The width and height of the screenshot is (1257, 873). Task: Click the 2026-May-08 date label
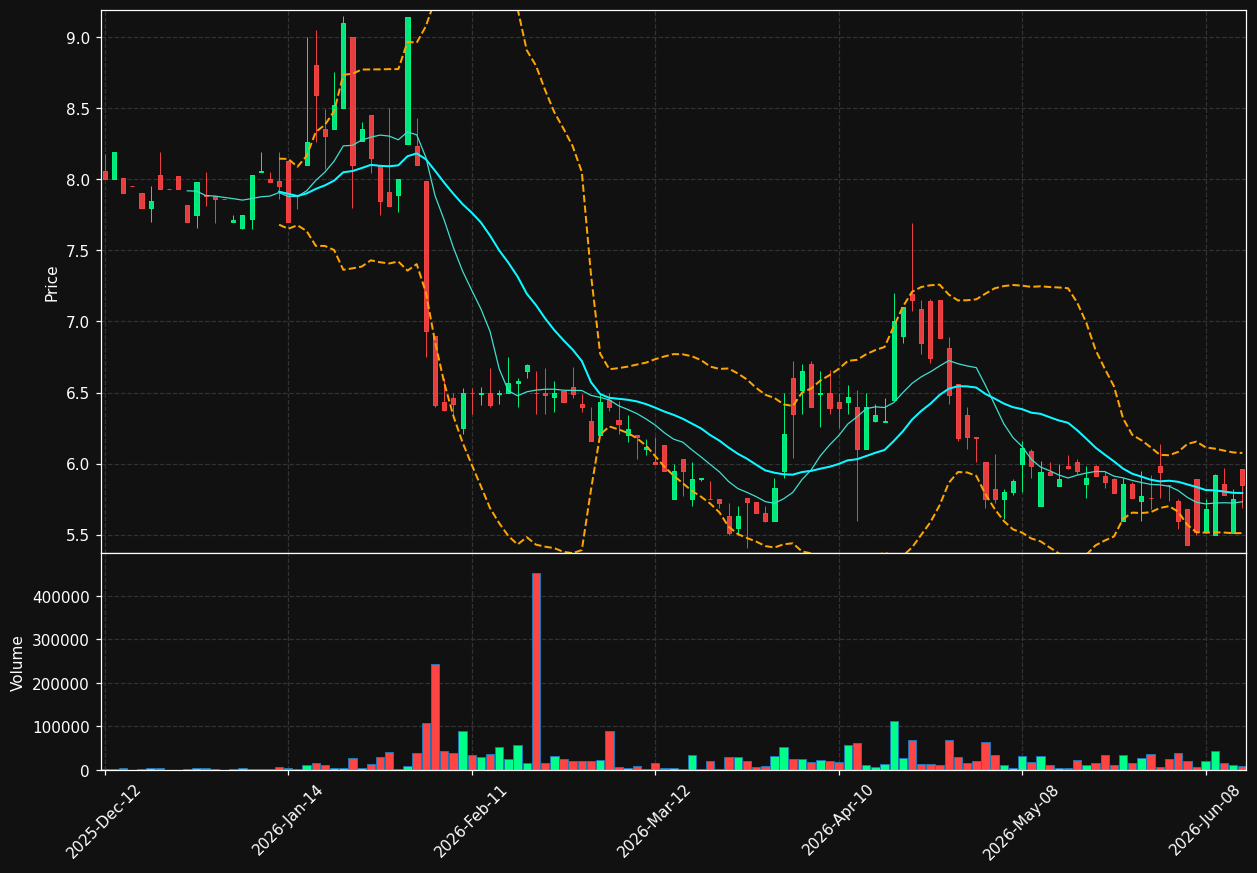1021,821
